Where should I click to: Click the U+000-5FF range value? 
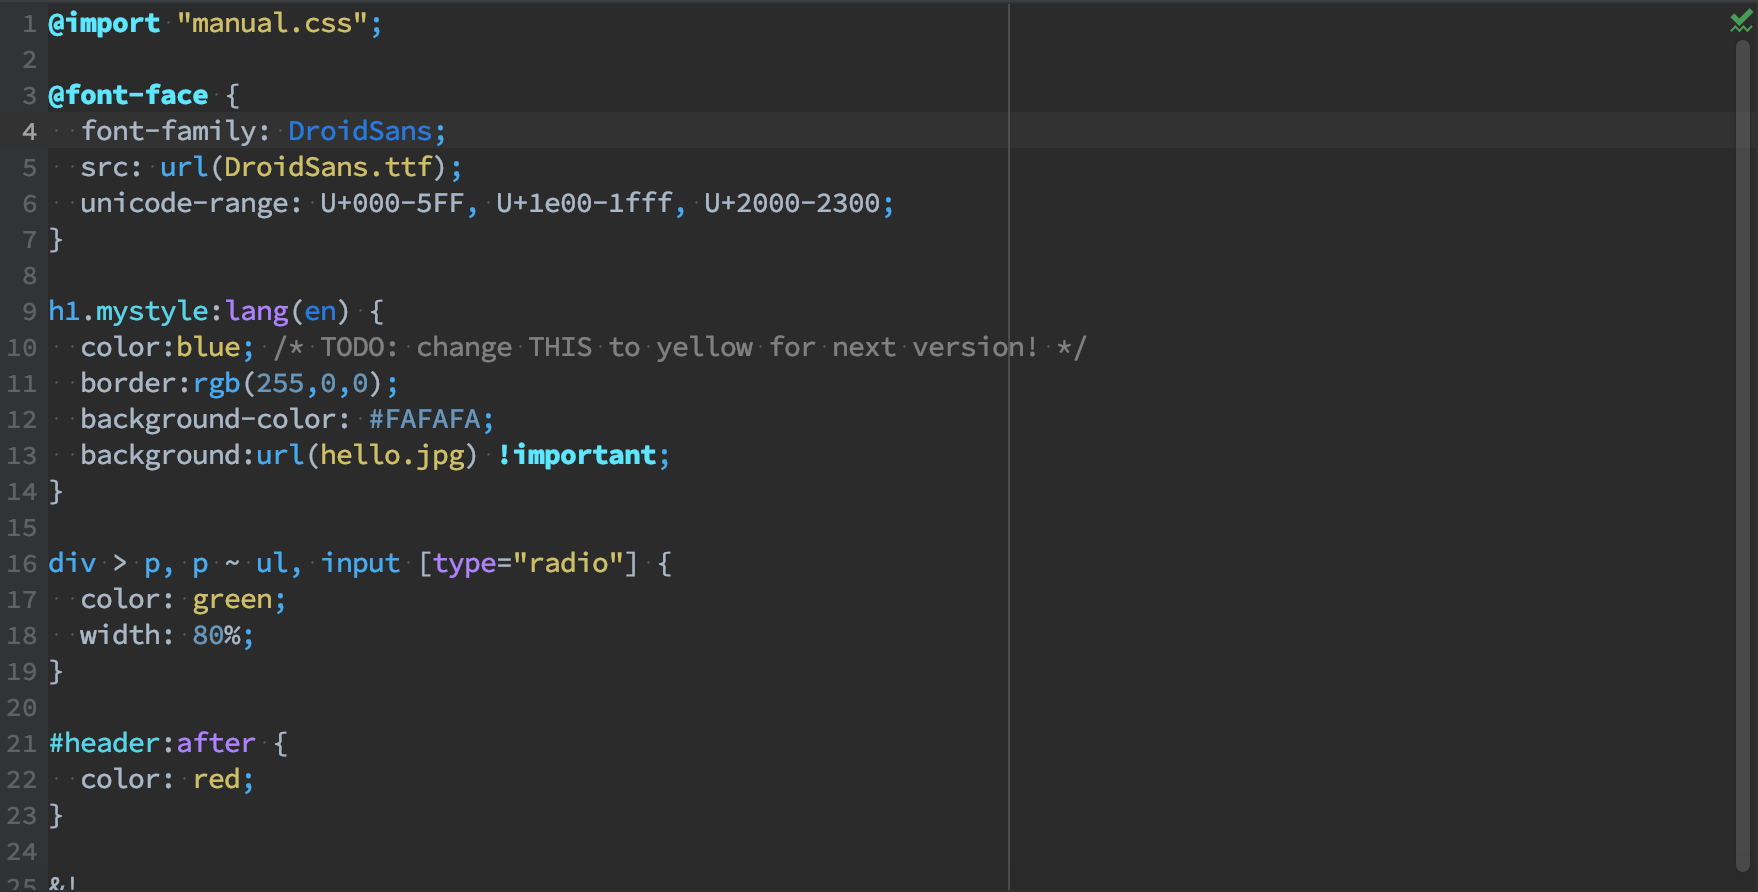tap(392, 203)
